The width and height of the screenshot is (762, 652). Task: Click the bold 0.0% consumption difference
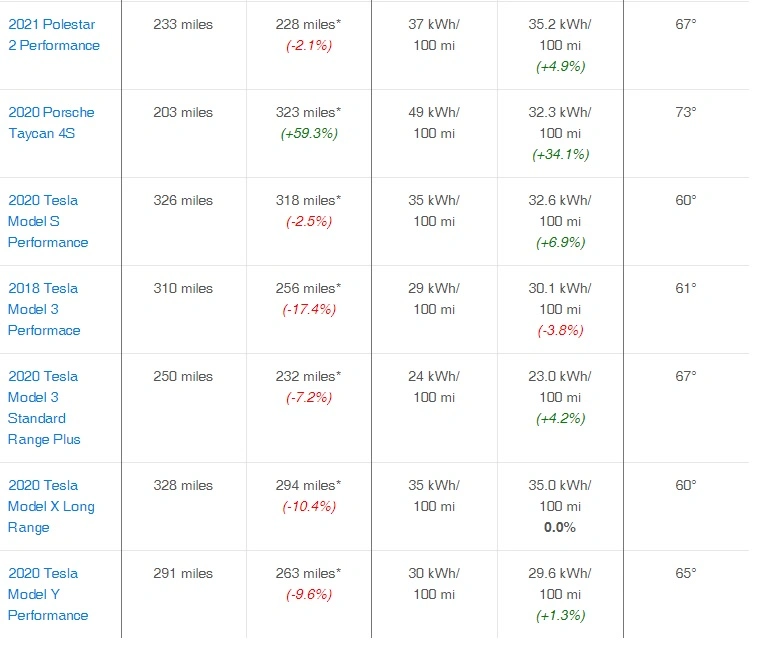click(x=560, y=528)
